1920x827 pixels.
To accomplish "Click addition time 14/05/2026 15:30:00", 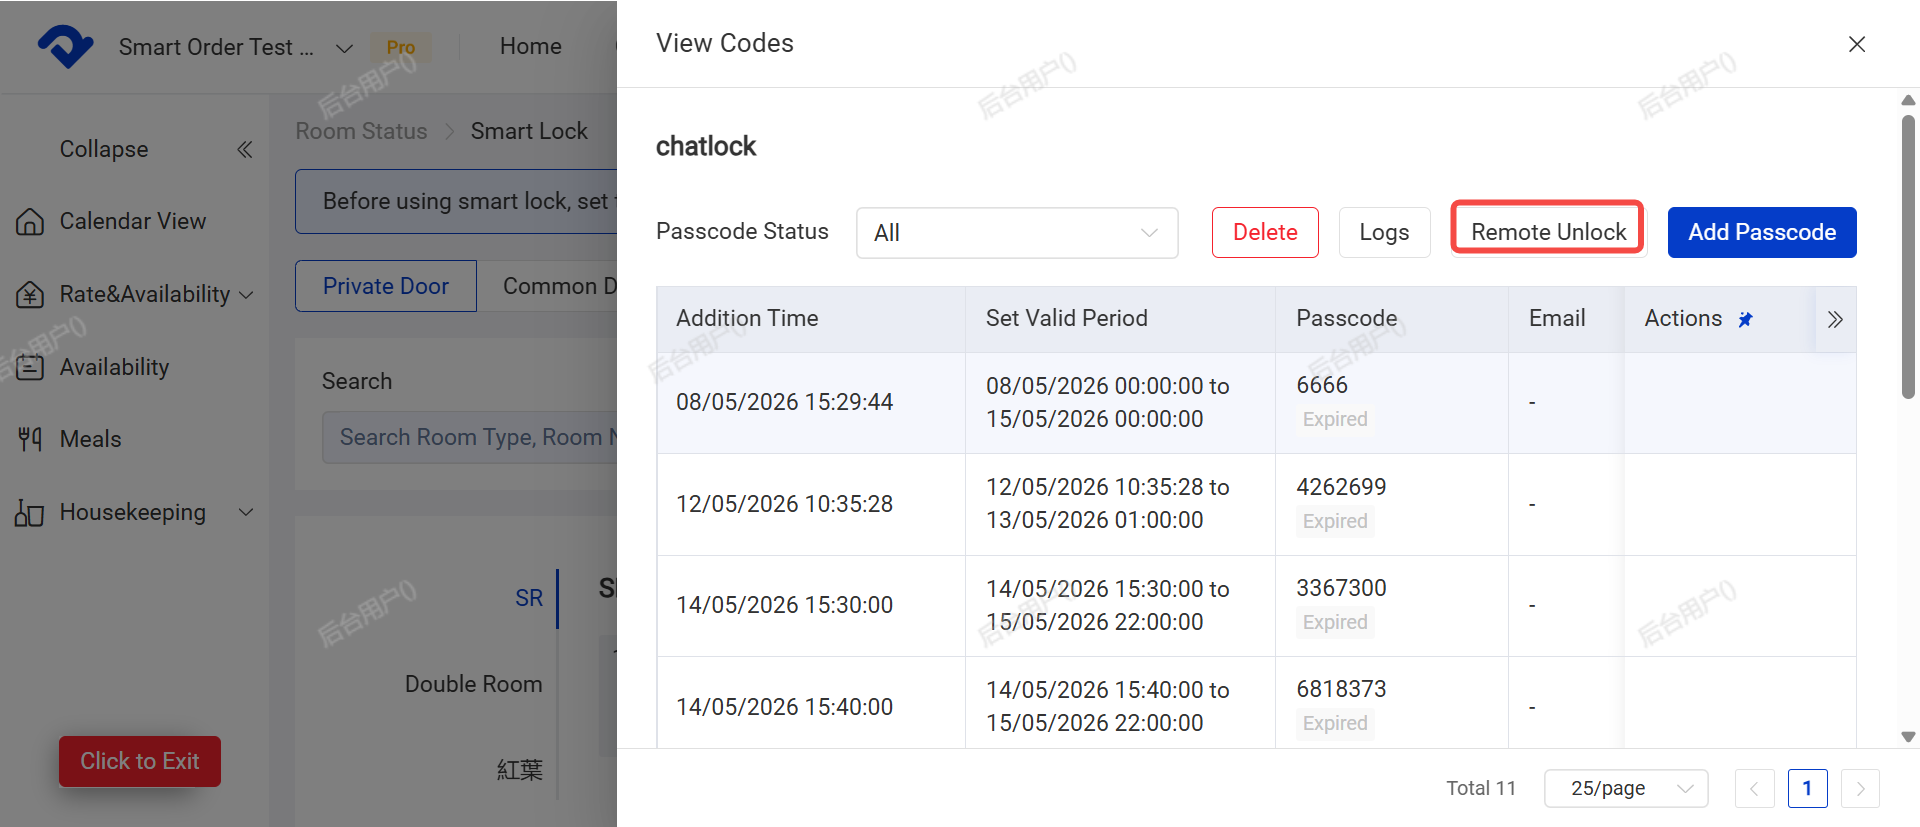I will (x=784, y=605).
